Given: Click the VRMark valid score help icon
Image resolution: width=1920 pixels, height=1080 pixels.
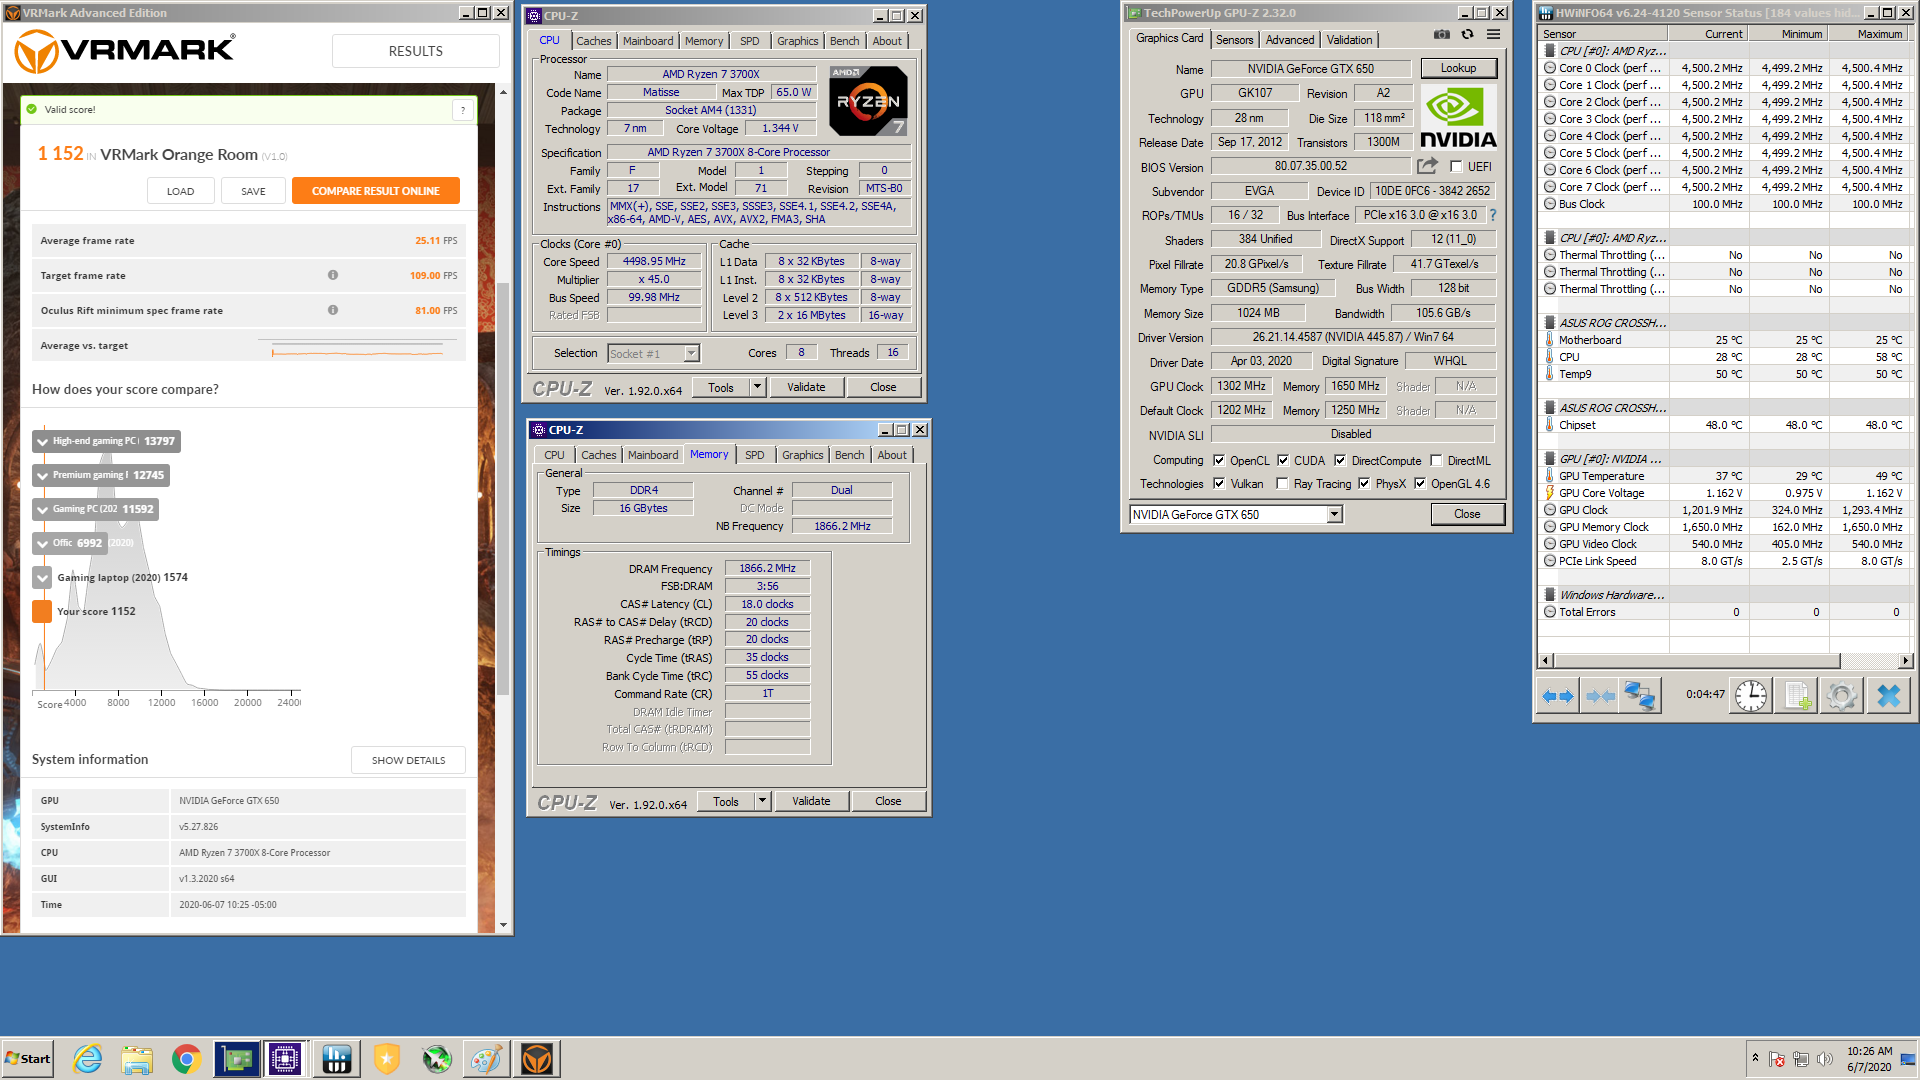Looking at the screenshot, I should pos(463,110).
